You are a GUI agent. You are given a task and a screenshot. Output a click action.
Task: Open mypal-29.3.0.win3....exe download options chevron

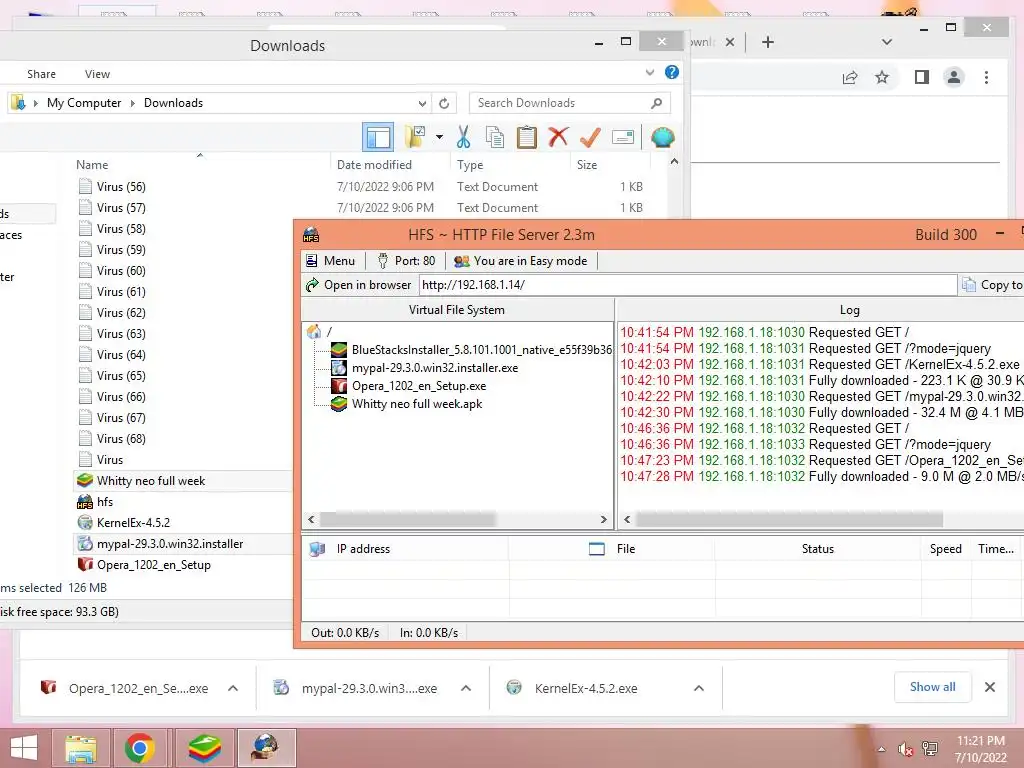pos(466,688)
